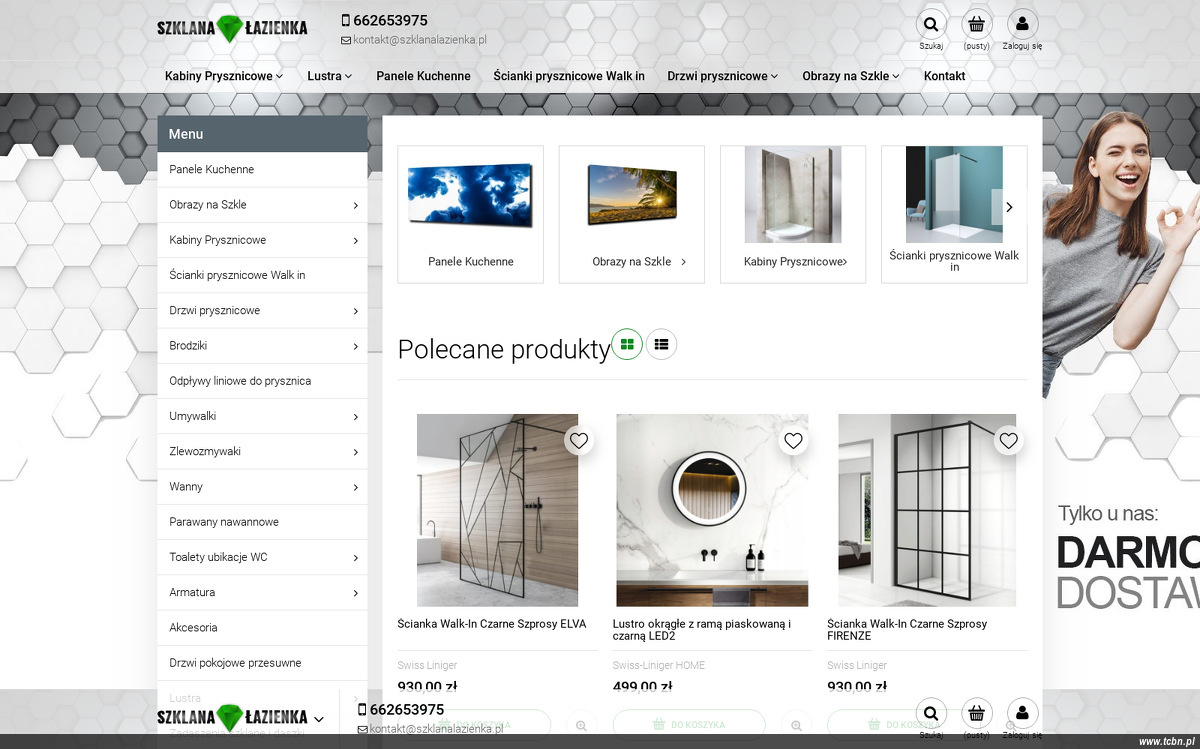Expand Umywalki chevron in sidebar

355,416
